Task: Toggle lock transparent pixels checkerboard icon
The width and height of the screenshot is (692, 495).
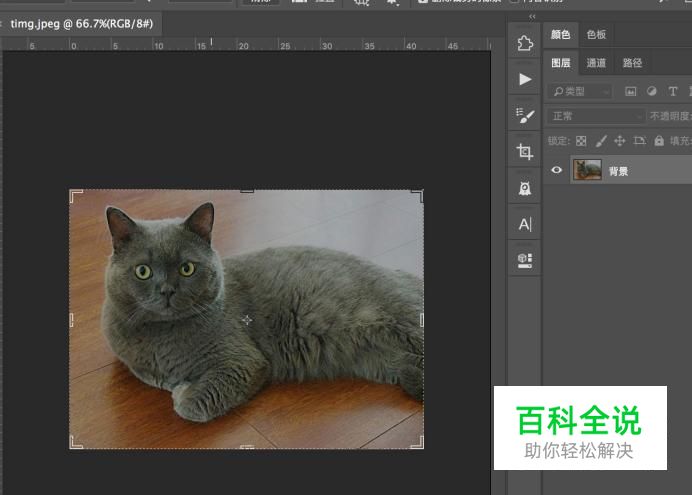Action: pos(581,141)
